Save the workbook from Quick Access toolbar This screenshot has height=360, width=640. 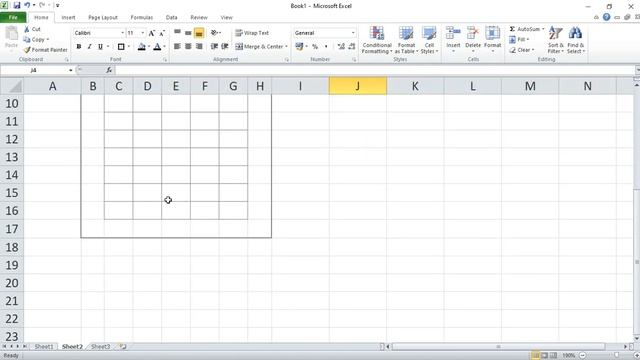[17, 5]
